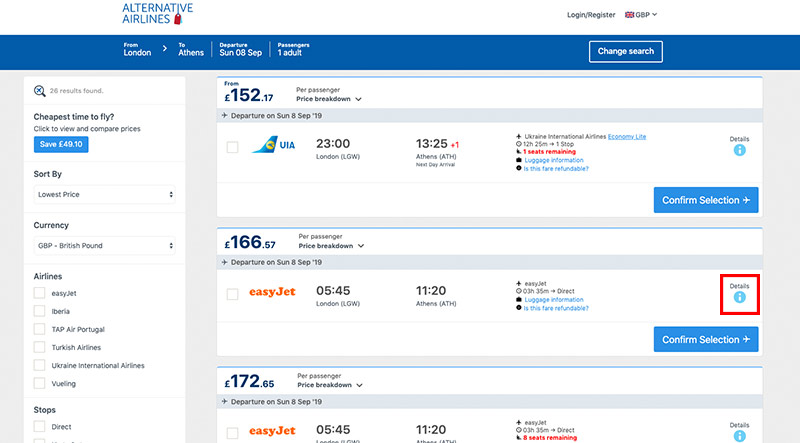
Task: Expand Price breakdown for £166.57 fare
Action: pyautogui.click(x=331, y=246)
